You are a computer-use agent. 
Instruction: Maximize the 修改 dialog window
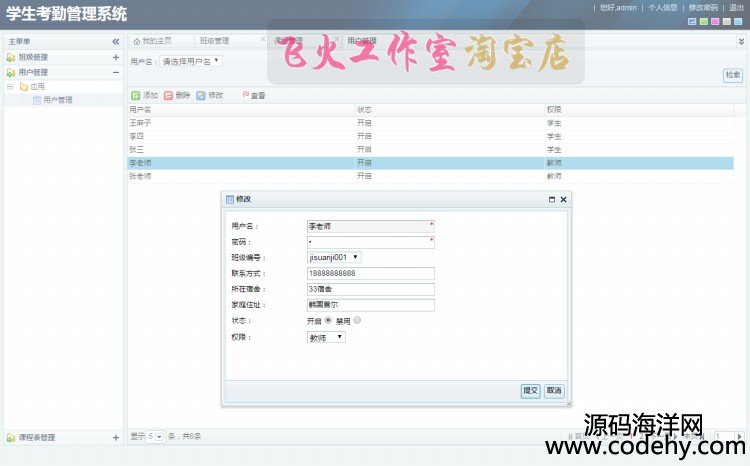[552, 200]
